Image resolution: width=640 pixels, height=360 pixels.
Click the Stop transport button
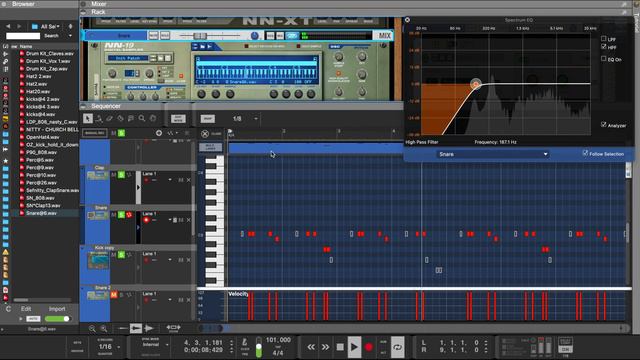pos(340,347)
